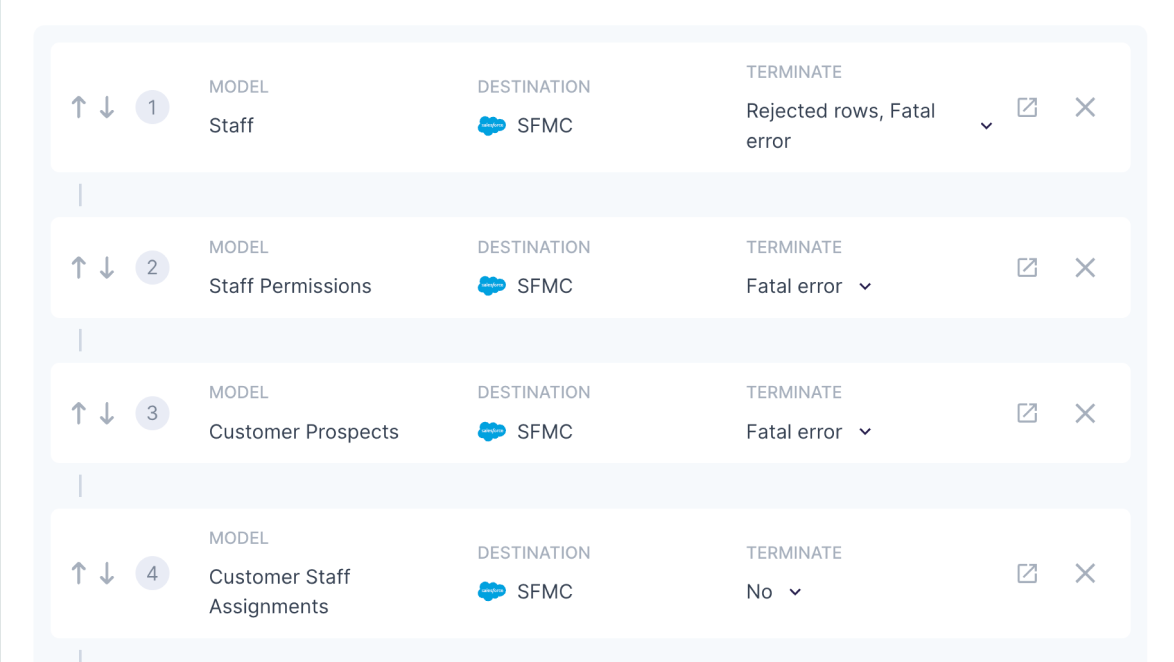Move Customer Staff Assignments up
The height and width of the screenshot is (662, 1174).
click(x=79, y=573)
